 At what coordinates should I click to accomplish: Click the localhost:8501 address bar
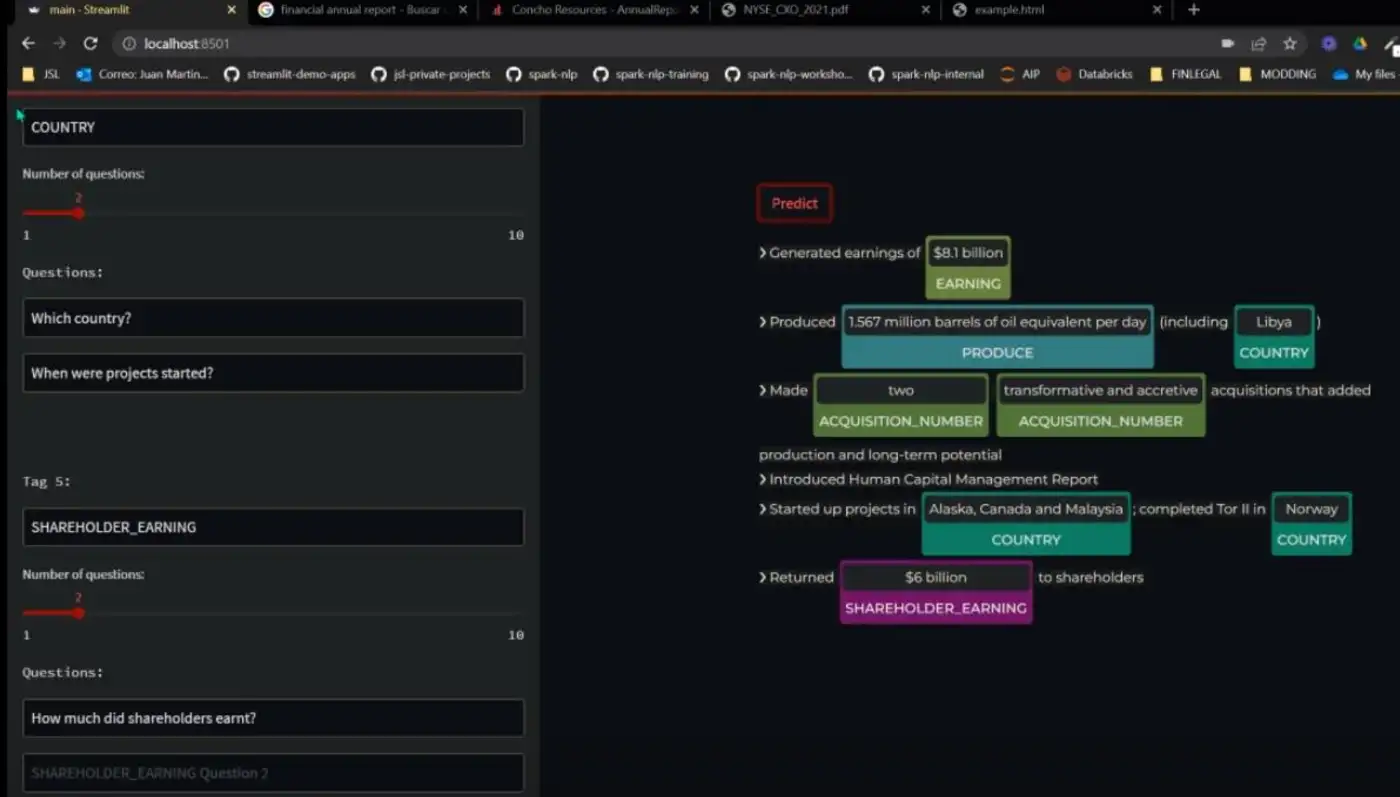660,43
